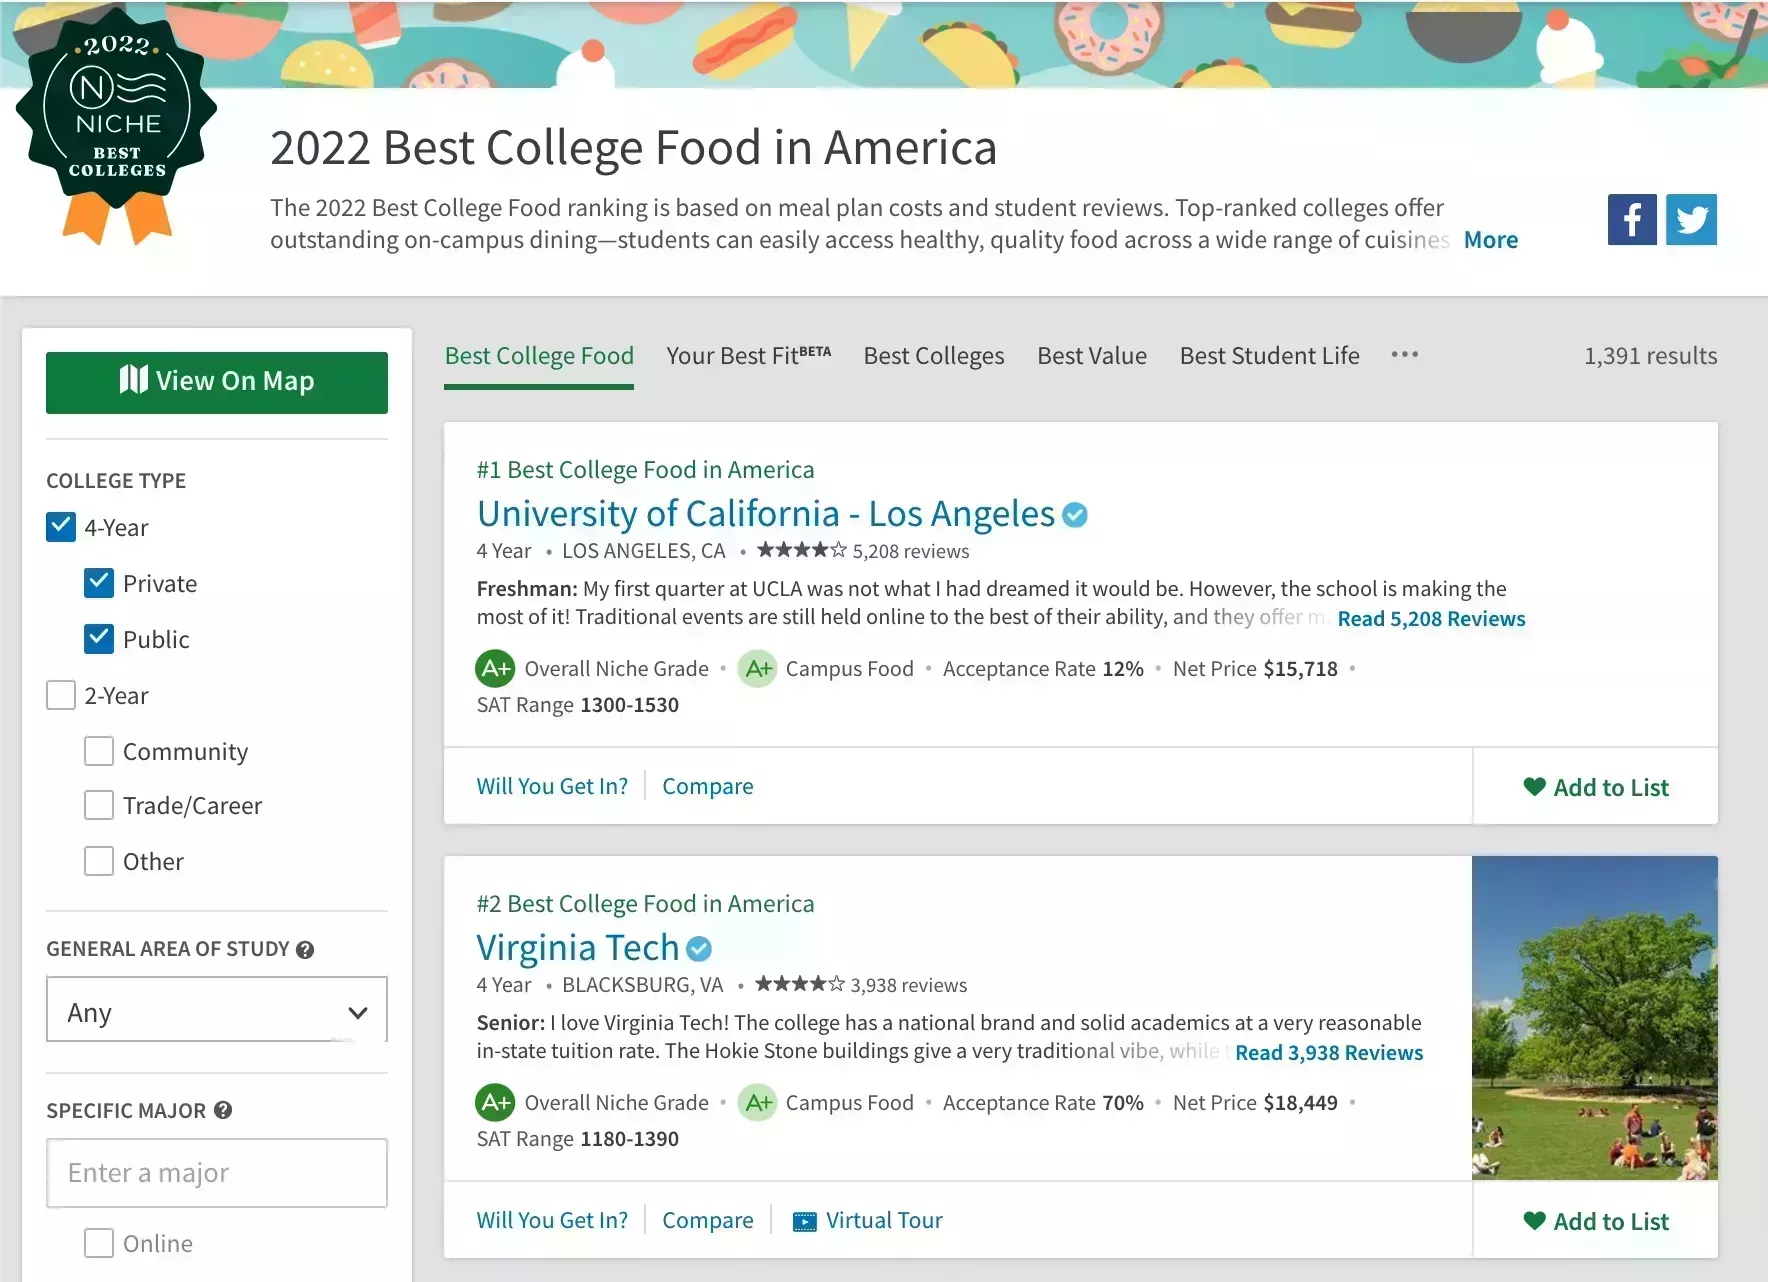Click UCLA star rating
This screenshot has width=1768, height=1282.
pyautogui.click(x=802, y=550)
